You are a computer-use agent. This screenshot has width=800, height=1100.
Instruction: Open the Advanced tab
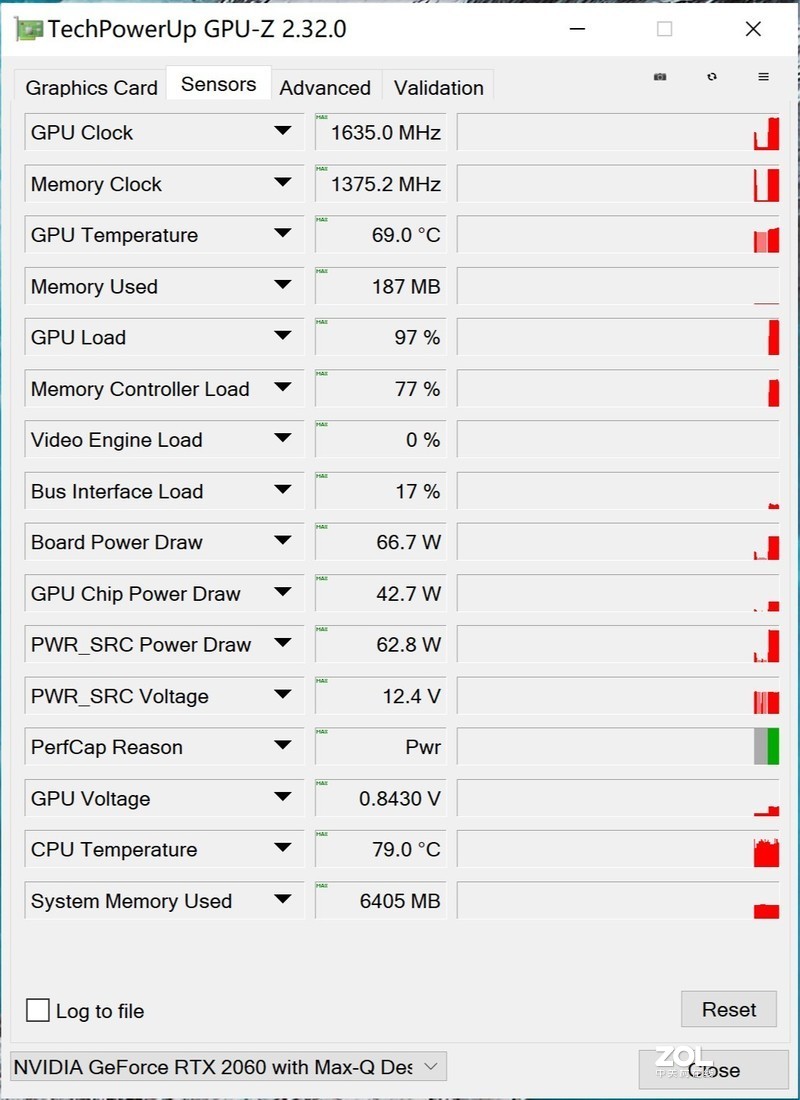(x=325, y=88)
